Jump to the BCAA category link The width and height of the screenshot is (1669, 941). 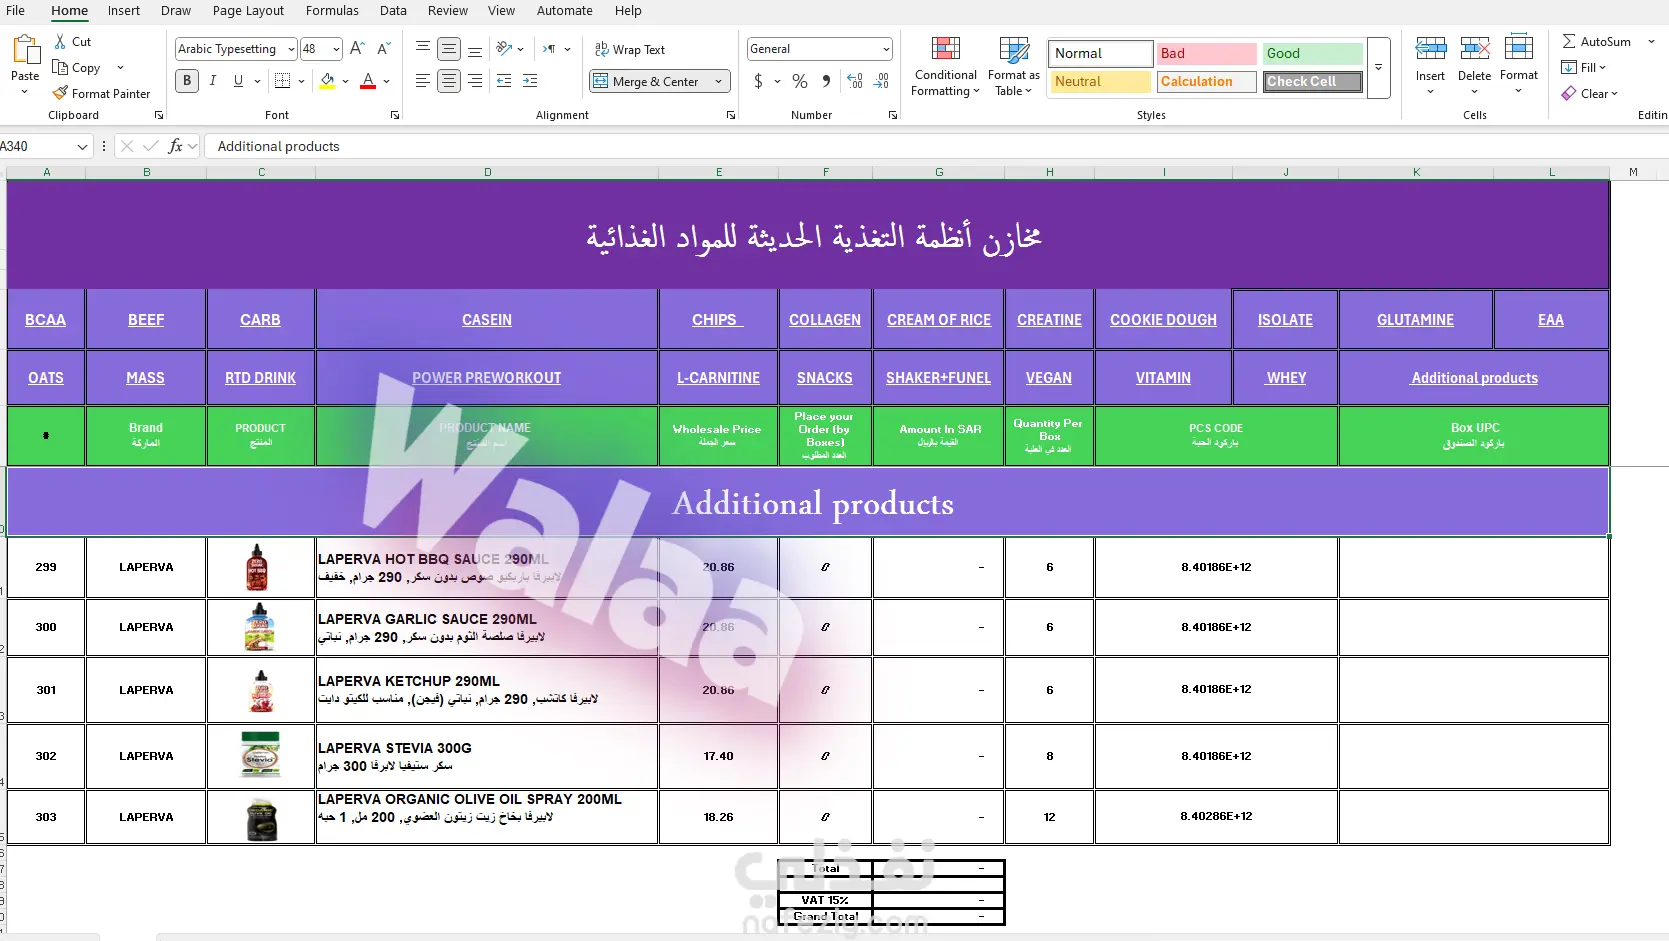45,320
